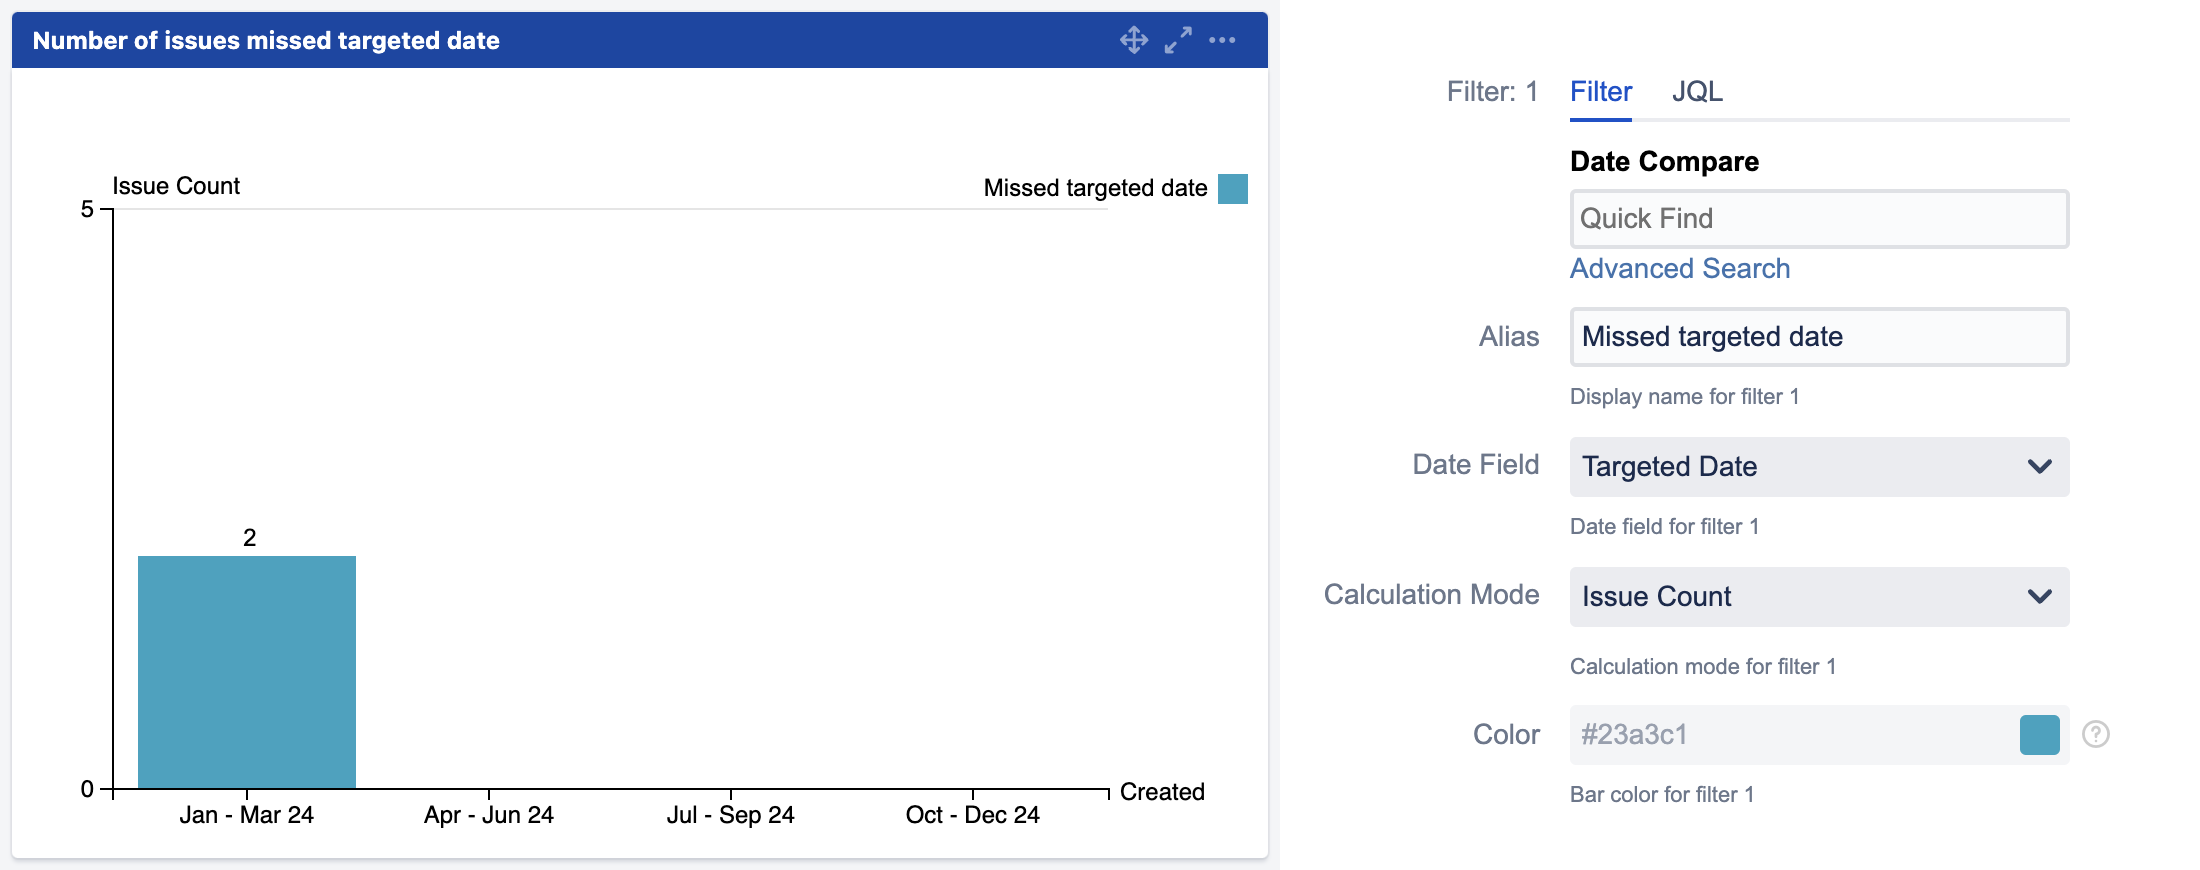The width and height of the screenshot is (2200, 870).
Task: Open the Date Field dropdown 'Targeted Date'
Action: 1819,467
